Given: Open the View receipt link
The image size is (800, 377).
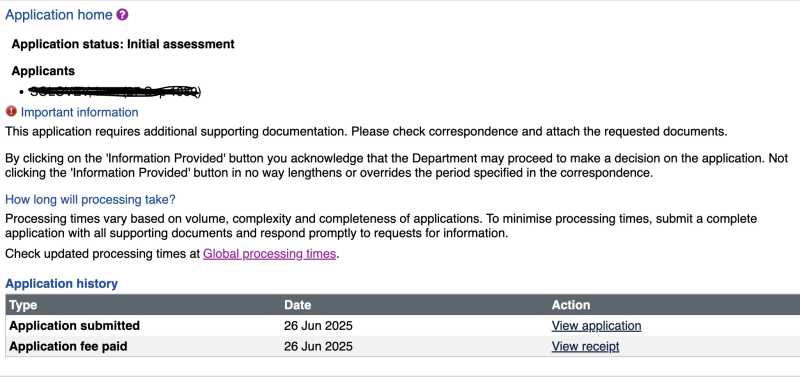Looking at the screenshot, I should pyautogui.click(x=585, y=346).
